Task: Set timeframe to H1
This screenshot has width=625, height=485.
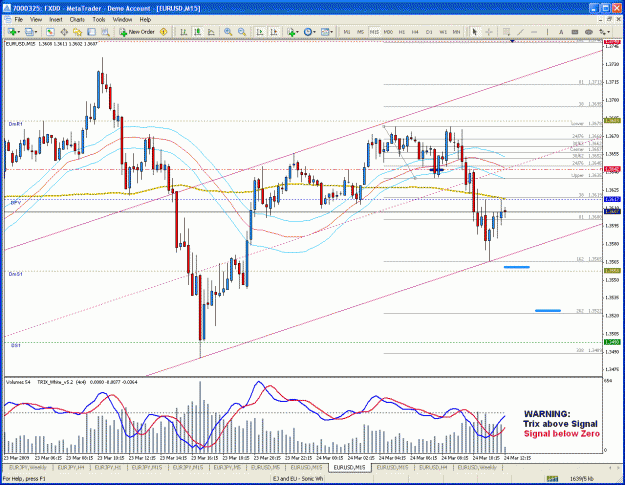Action: pos(402,32)
